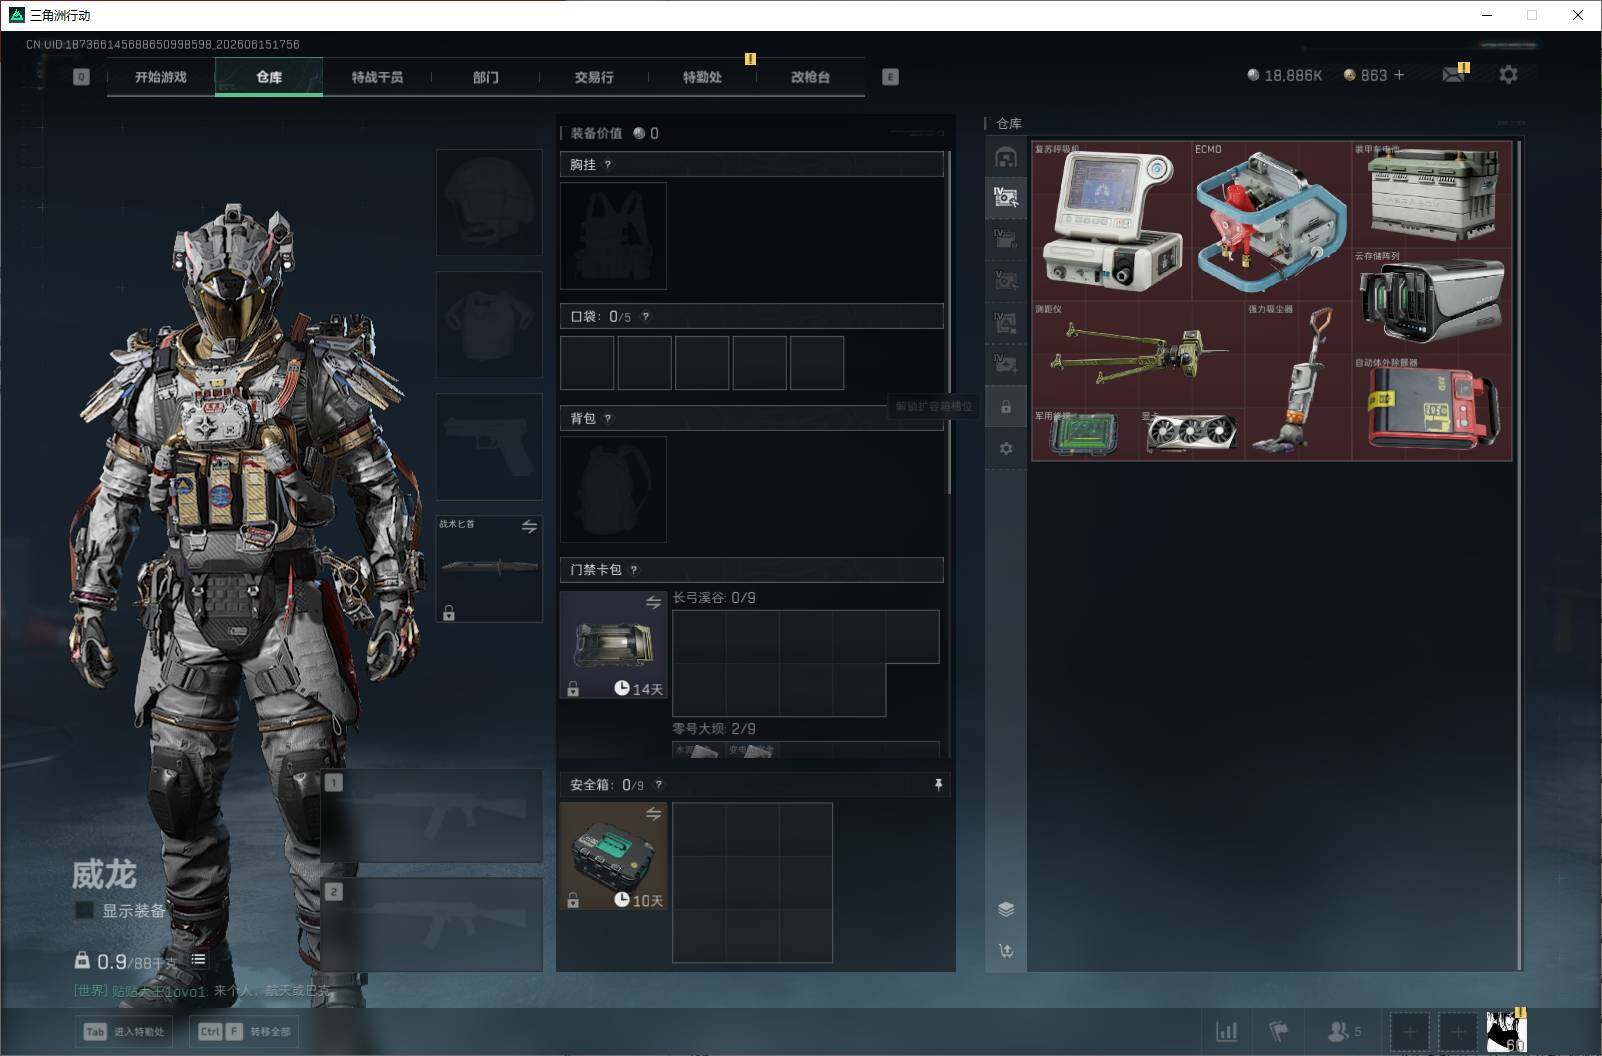Screen dimensions: 1602x1056
Task: Click the empty chest rig slot
Action: [613, 236]
